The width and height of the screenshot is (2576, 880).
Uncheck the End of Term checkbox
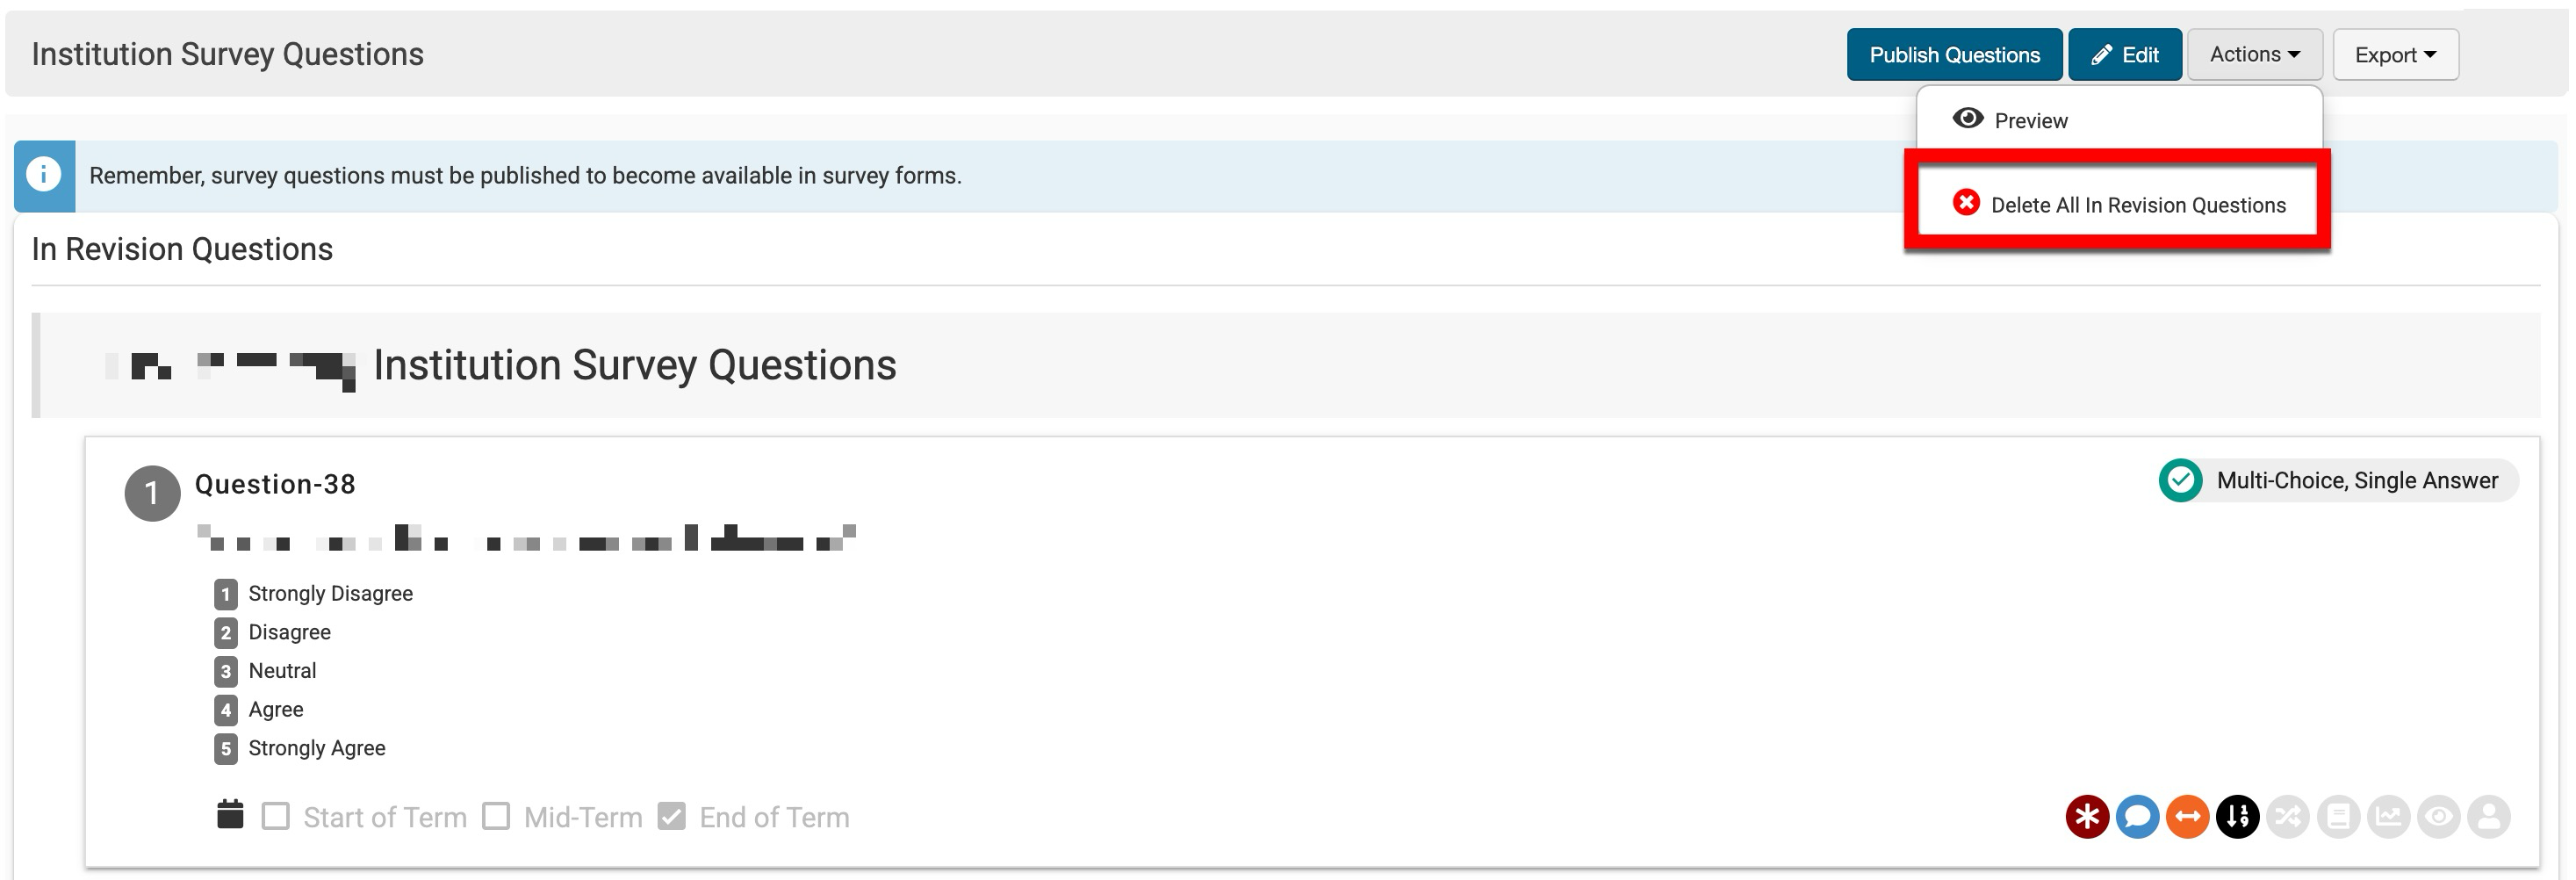tap(672, 817)
